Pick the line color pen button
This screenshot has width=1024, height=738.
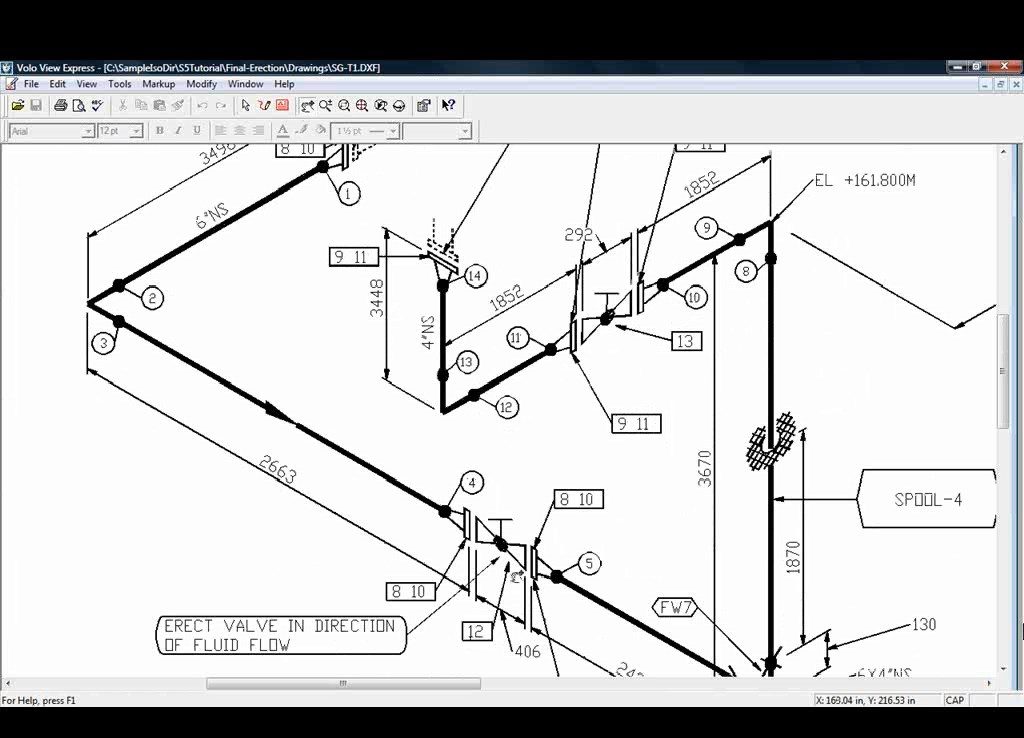(302, 131)
